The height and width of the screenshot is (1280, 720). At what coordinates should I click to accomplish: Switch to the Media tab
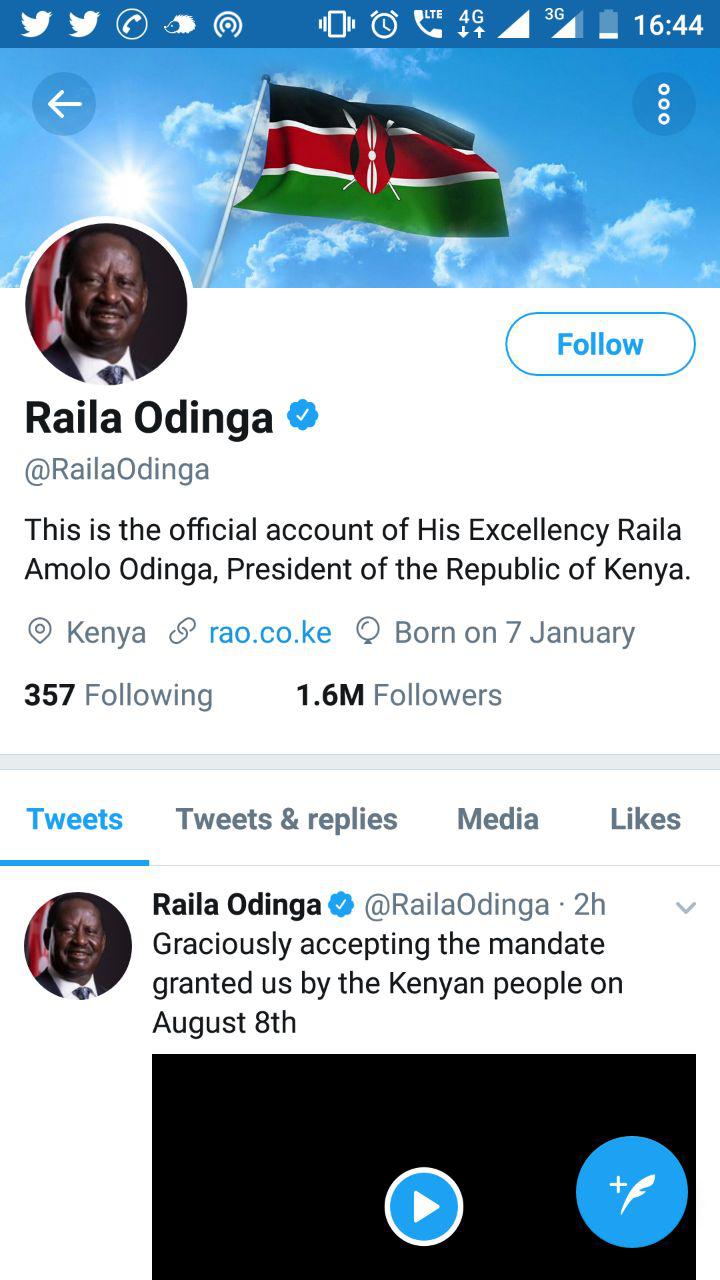[498, 819]
